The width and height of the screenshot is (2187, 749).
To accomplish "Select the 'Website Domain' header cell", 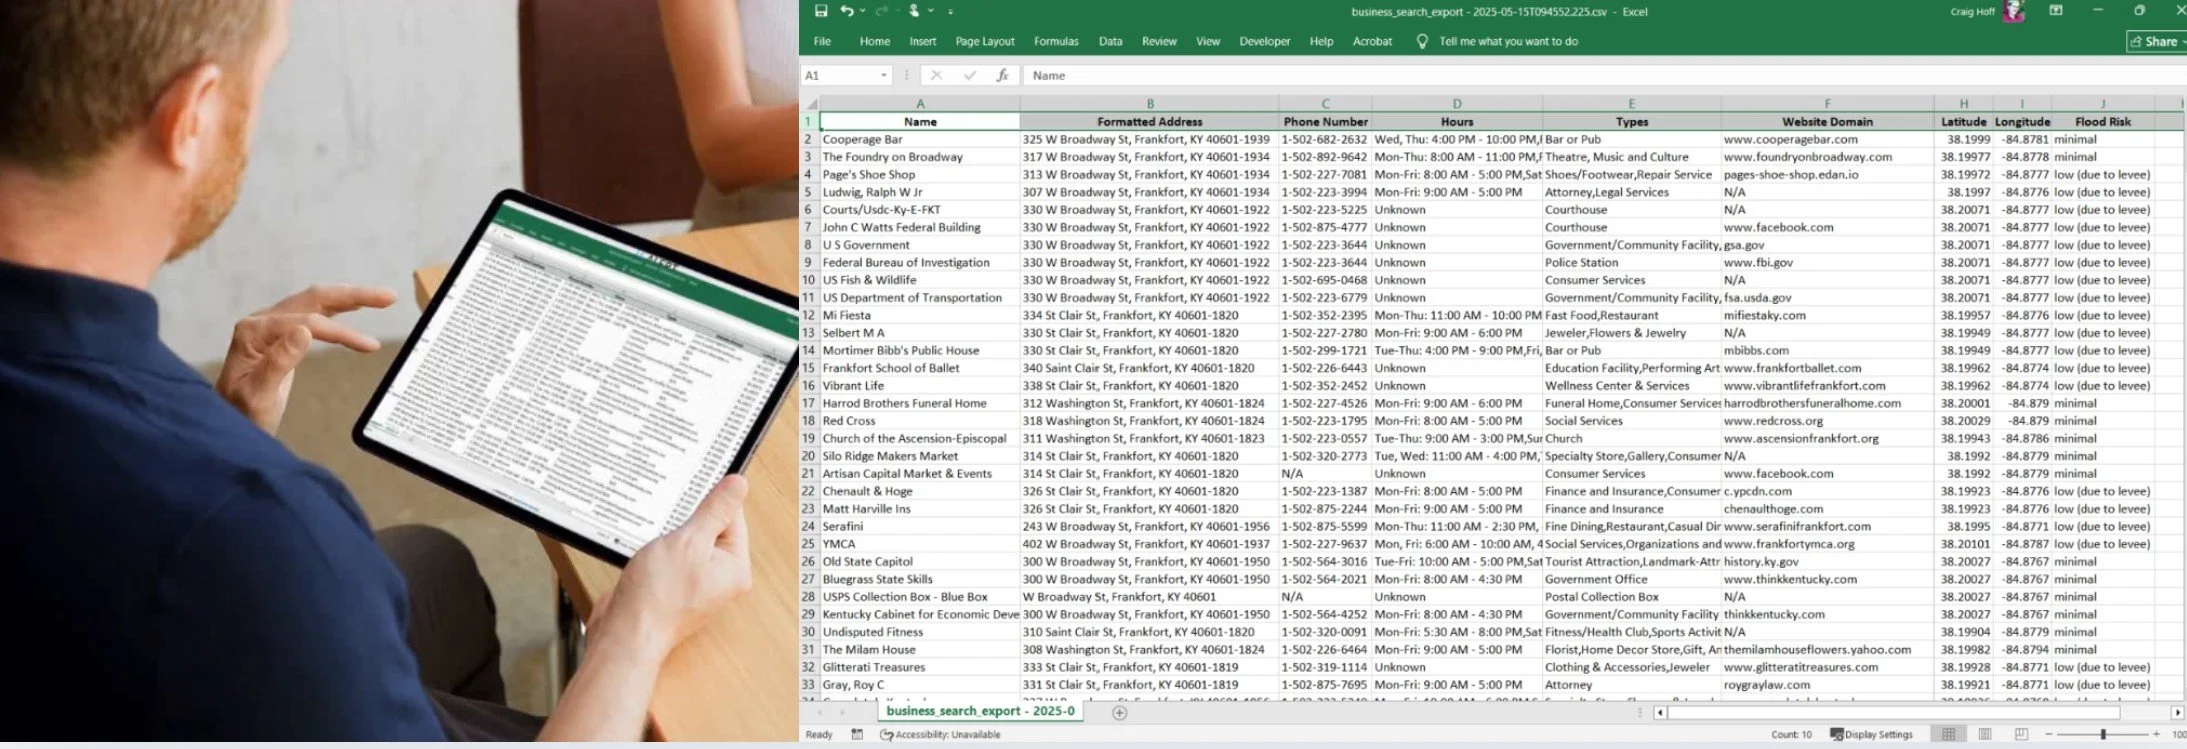I will (1827, 121).
